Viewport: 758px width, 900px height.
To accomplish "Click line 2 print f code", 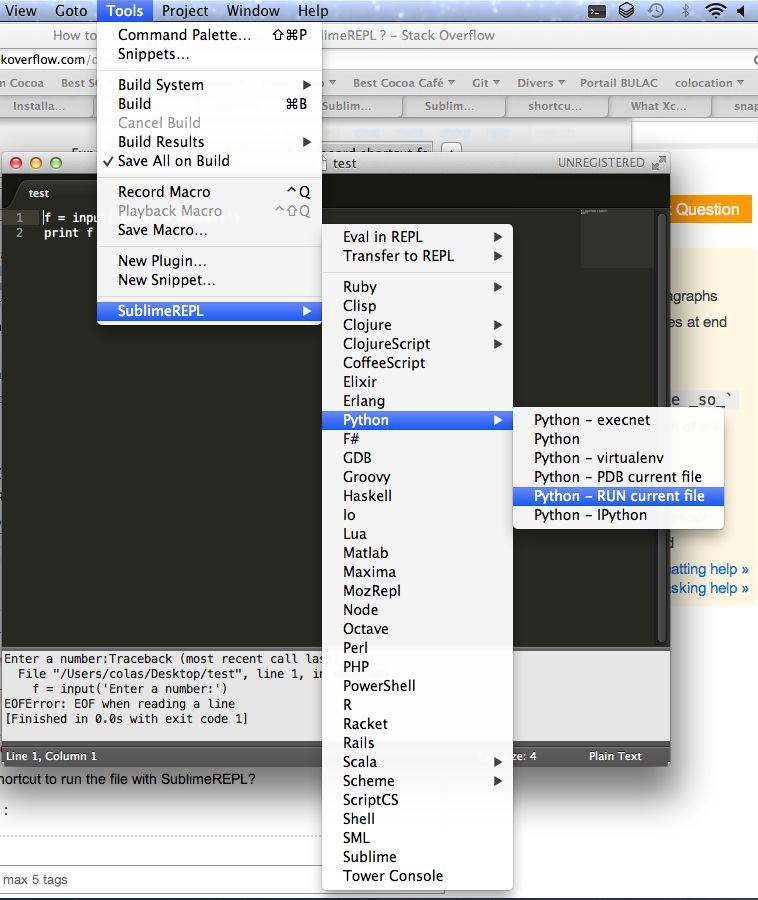I will click(68, 232).
